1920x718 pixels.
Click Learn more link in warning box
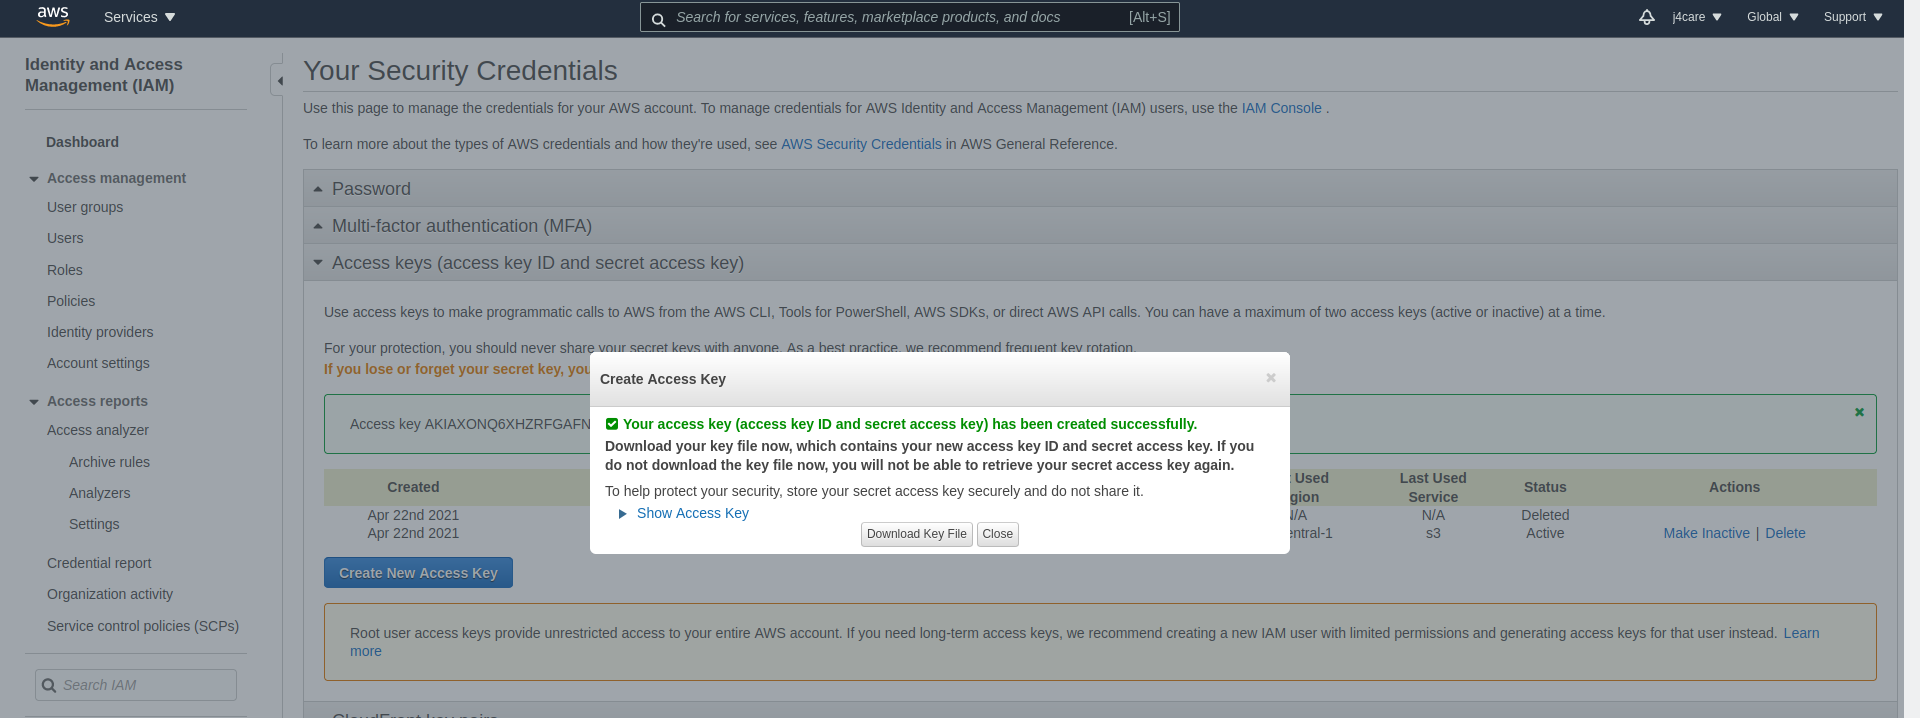click(1801, 633)
